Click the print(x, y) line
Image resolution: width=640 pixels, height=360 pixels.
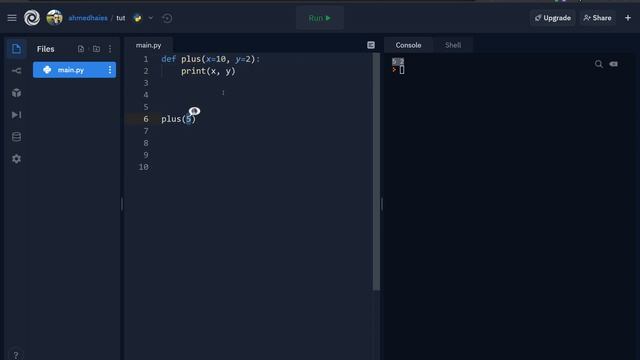pos(208,71)
